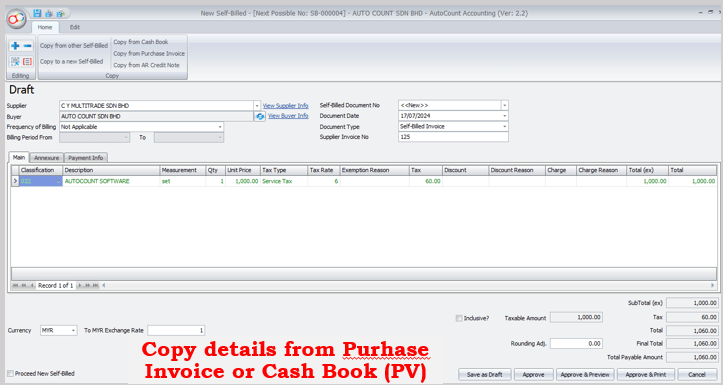Click the row indicator arrow of first row

coord(15,181)
